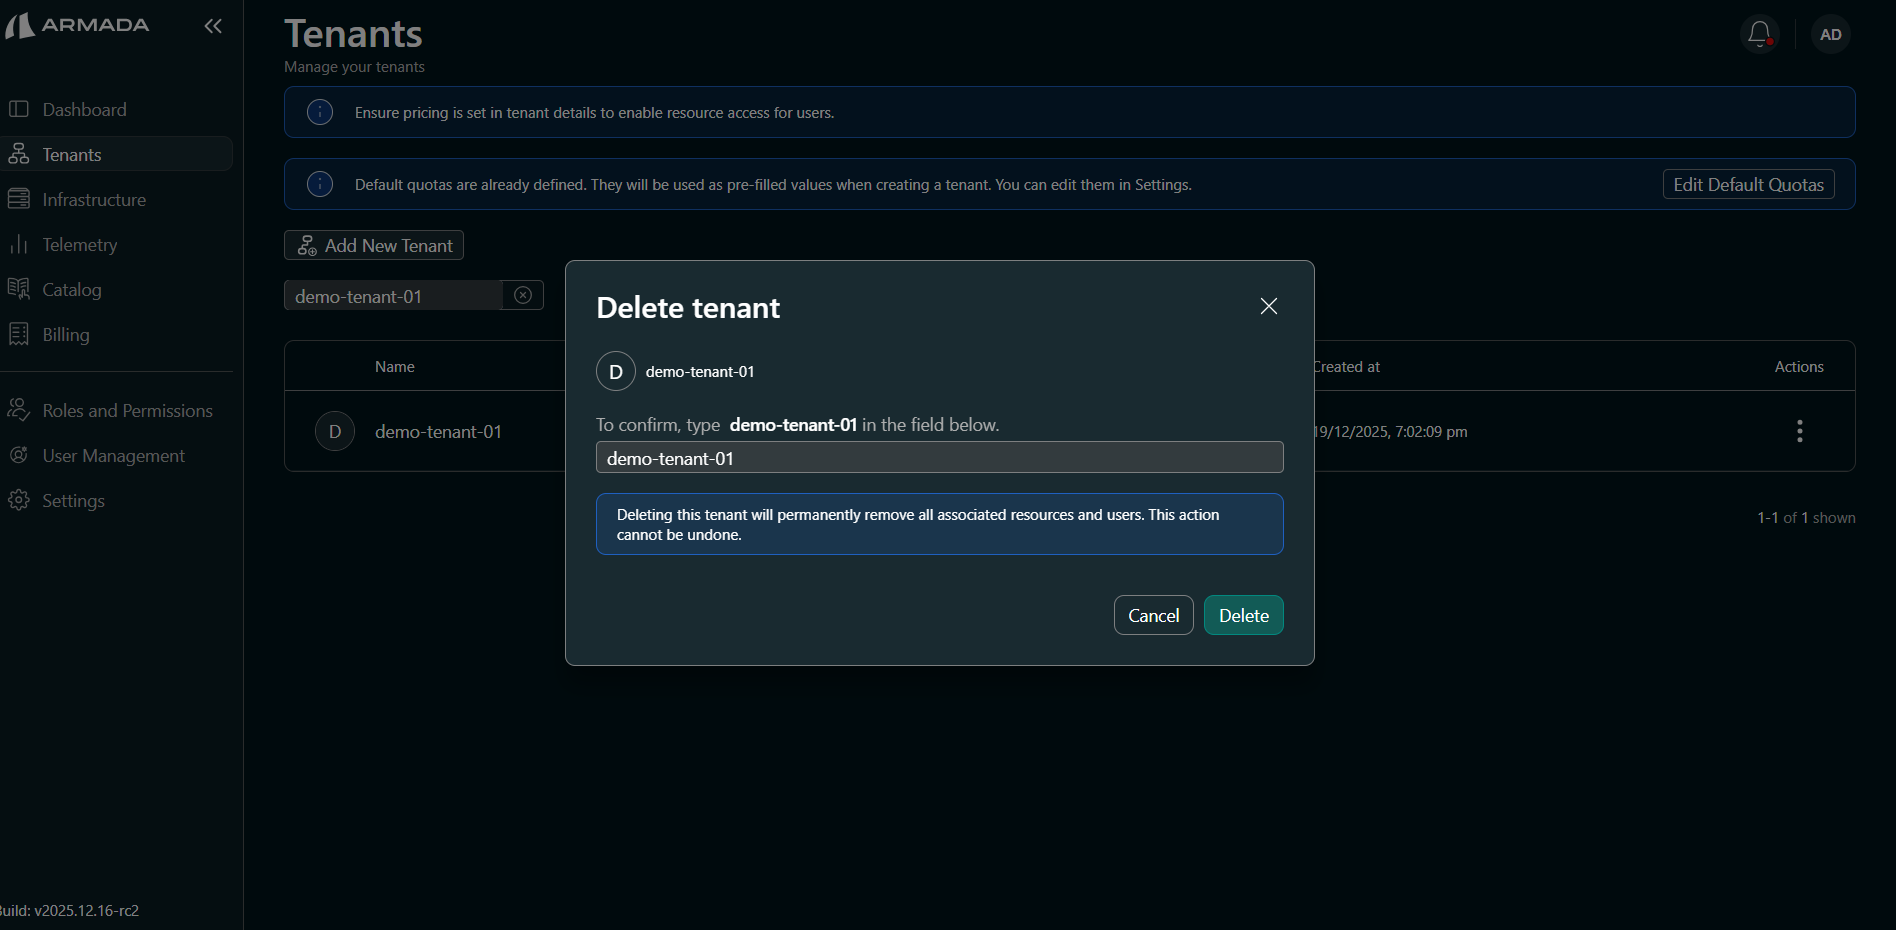Select the Roles and Permissions icon
1896x930 pixels.
20,410
